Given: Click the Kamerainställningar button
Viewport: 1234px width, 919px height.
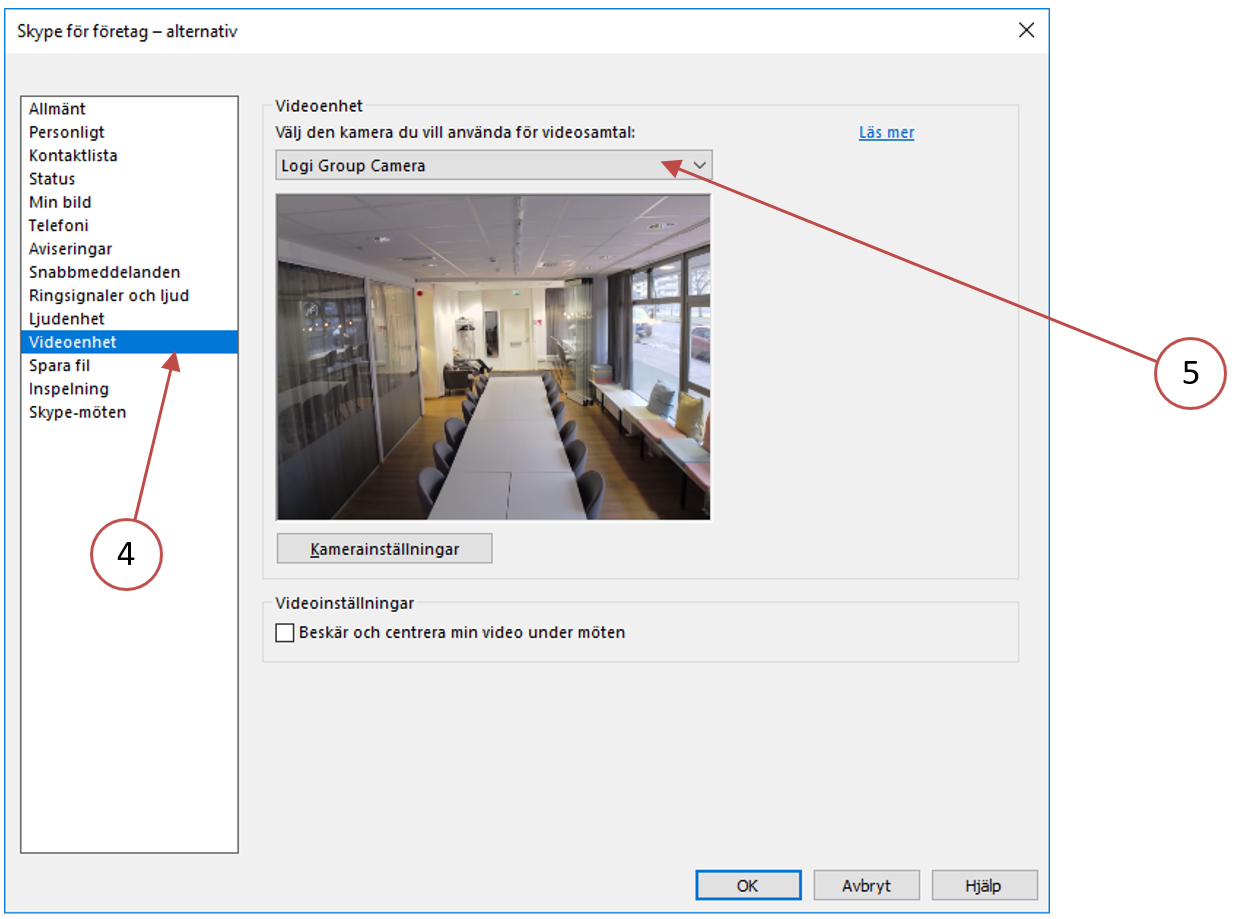Looking at the screenshot, I should point(384,549).
